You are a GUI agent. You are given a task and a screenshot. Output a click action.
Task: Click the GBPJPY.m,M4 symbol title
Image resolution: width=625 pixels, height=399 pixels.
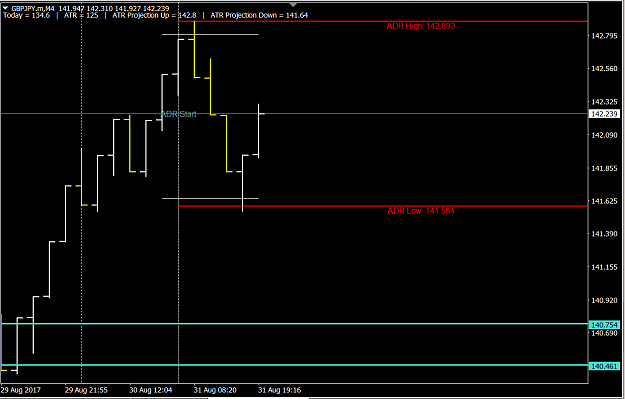click(x=33, y=8)
